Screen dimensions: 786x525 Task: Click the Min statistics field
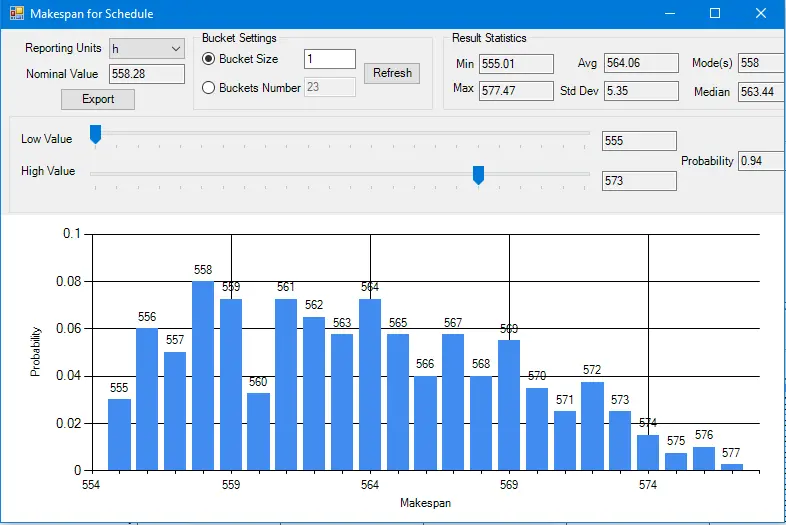(x=516, y=64)
